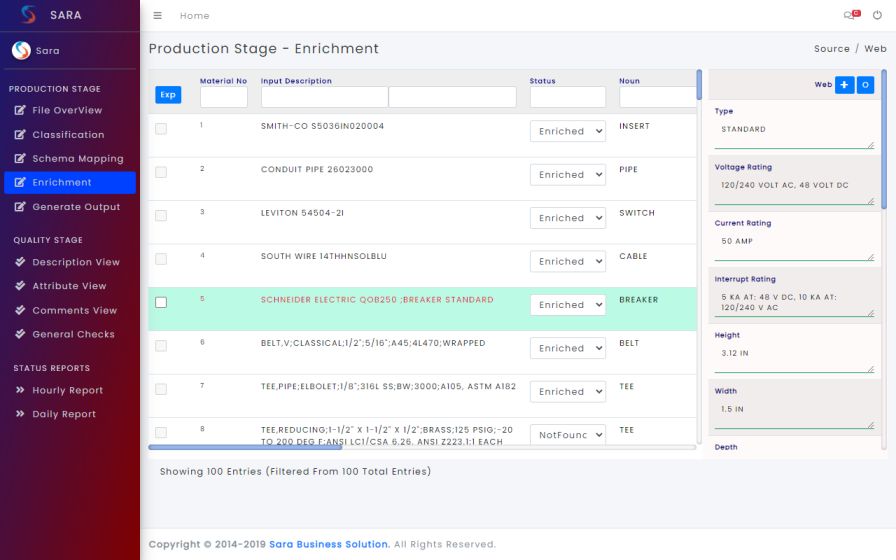Click the Schema Mapping edit icon
Screen dimensions: 896x560
click(20, 158)
